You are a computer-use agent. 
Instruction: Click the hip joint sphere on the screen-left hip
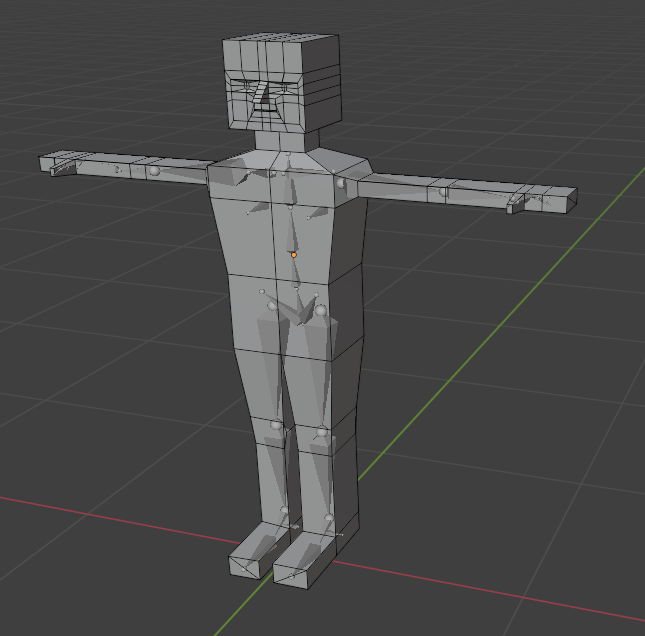click(x=272, y=306)
